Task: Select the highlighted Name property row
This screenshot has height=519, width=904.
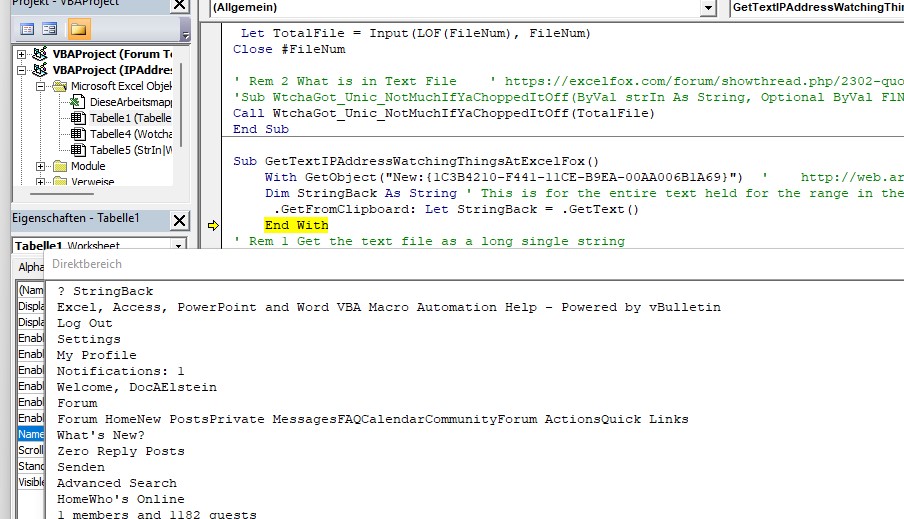Action: (x=31, y=434)
